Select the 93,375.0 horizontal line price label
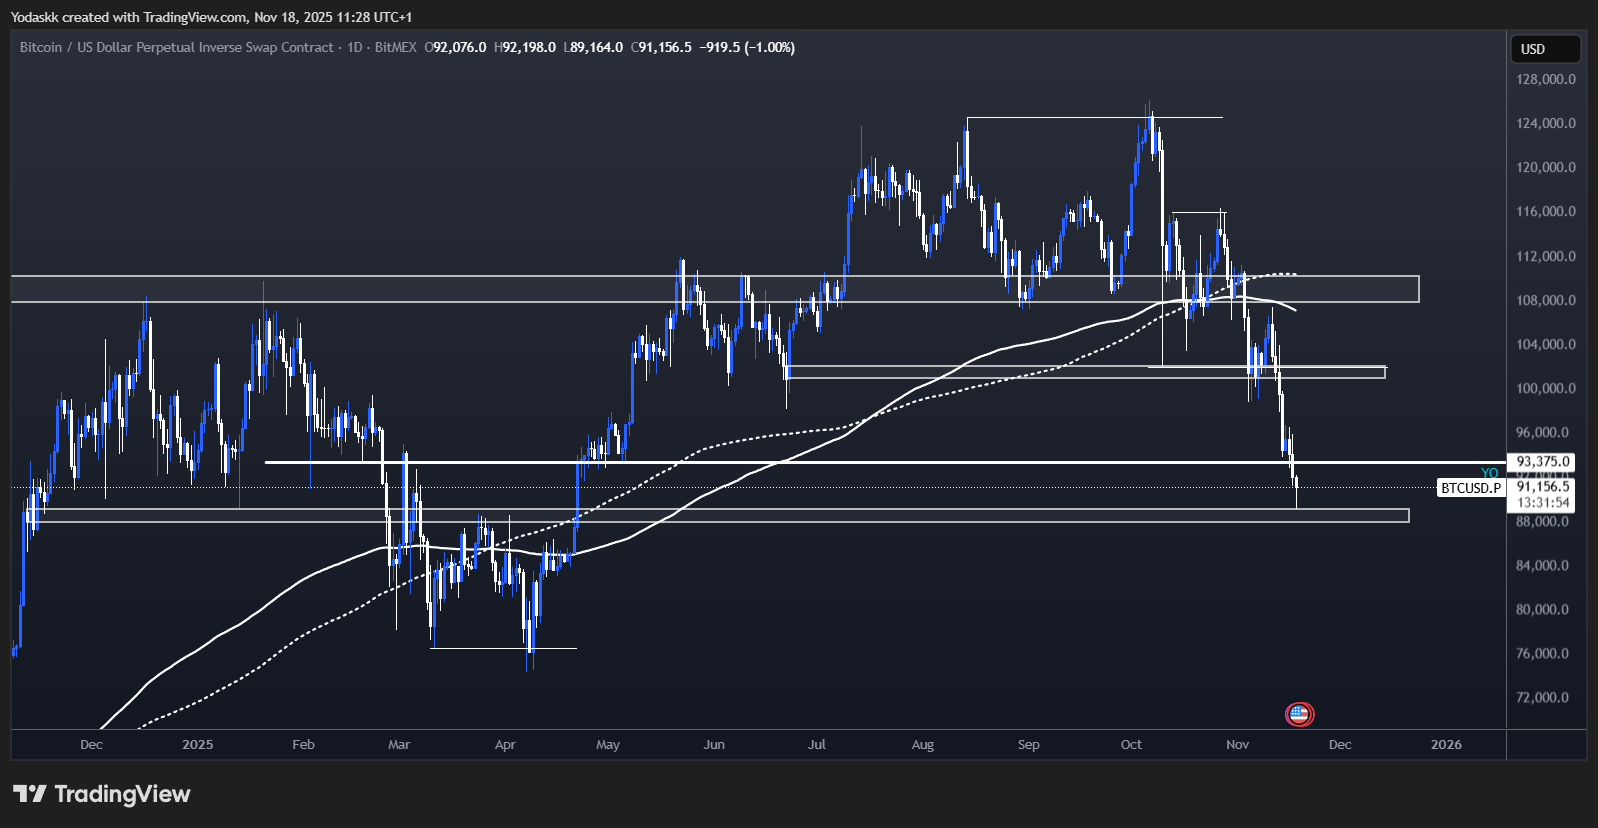The image size is (1598, 828). click(1544, 462)
